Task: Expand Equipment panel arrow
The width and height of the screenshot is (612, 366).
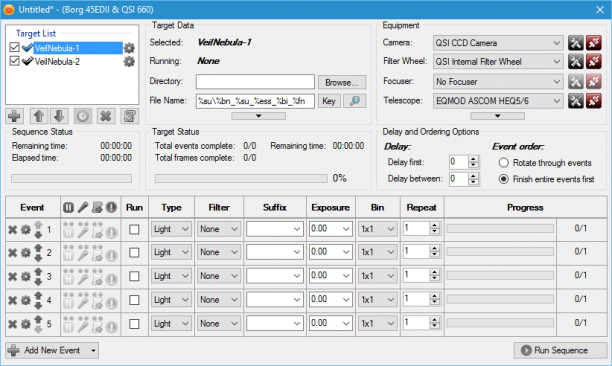Action: [497, 116]
